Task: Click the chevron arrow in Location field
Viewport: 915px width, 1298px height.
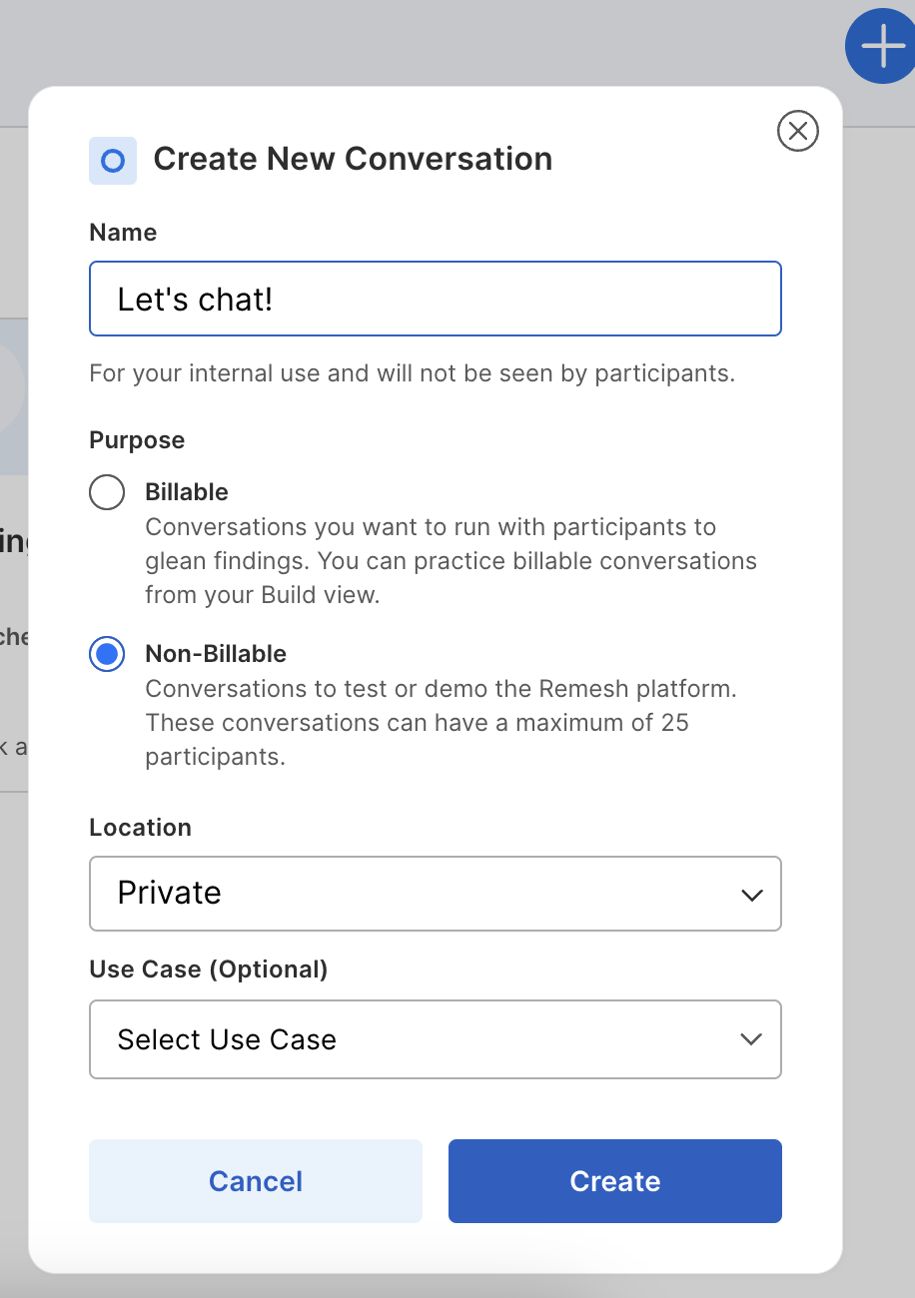Action: 752,895
